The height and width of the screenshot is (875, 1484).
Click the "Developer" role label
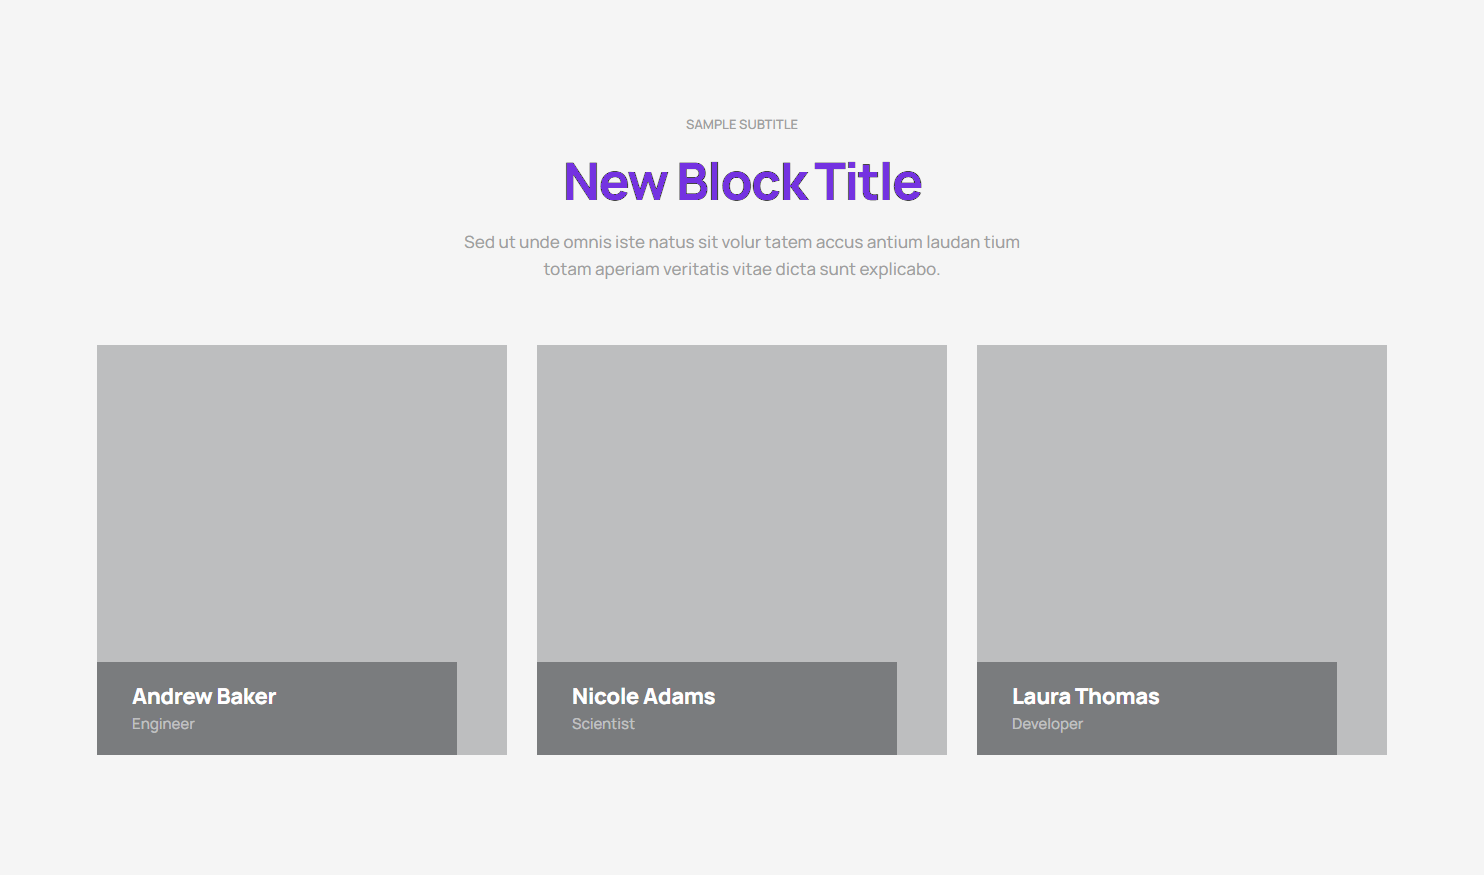[1047, 724]
